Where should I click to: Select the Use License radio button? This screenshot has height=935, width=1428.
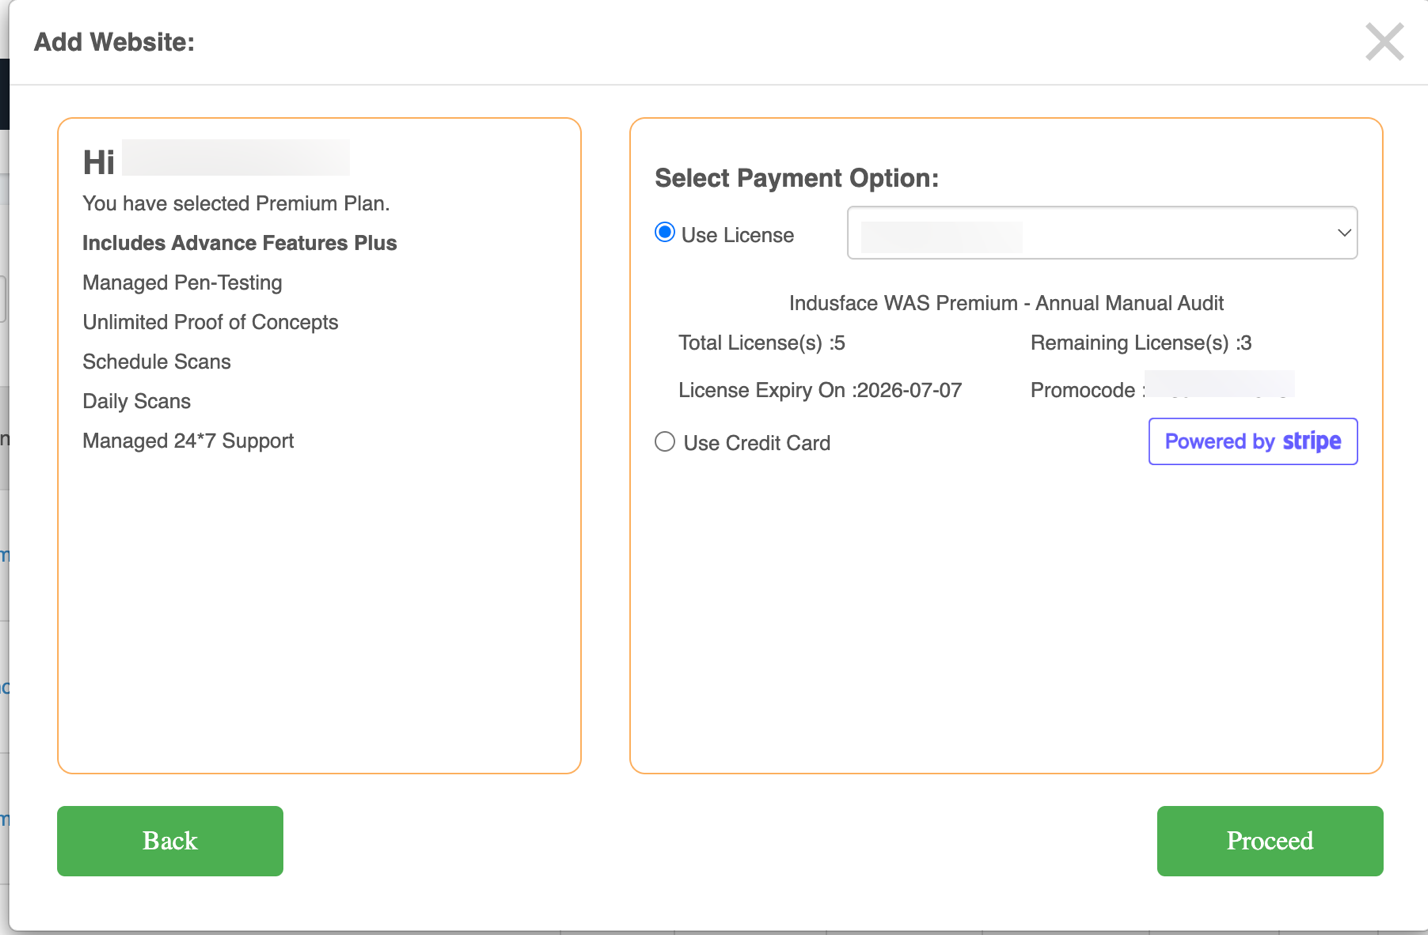(x=665, y=233)
